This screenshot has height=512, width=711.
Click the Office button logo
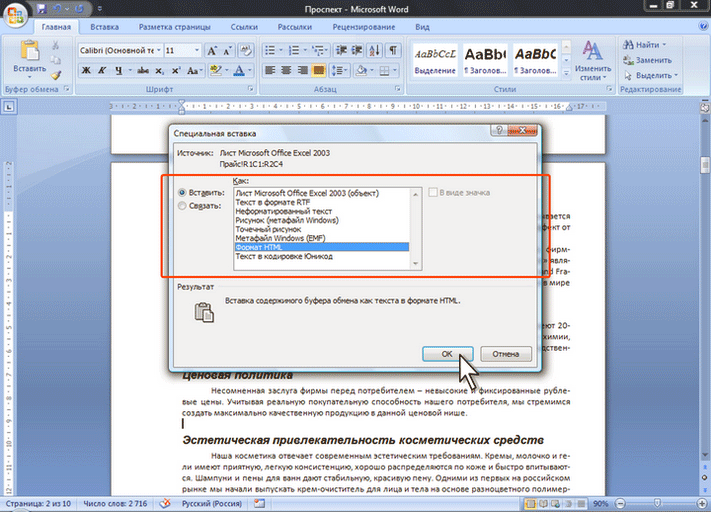point(15,15)
